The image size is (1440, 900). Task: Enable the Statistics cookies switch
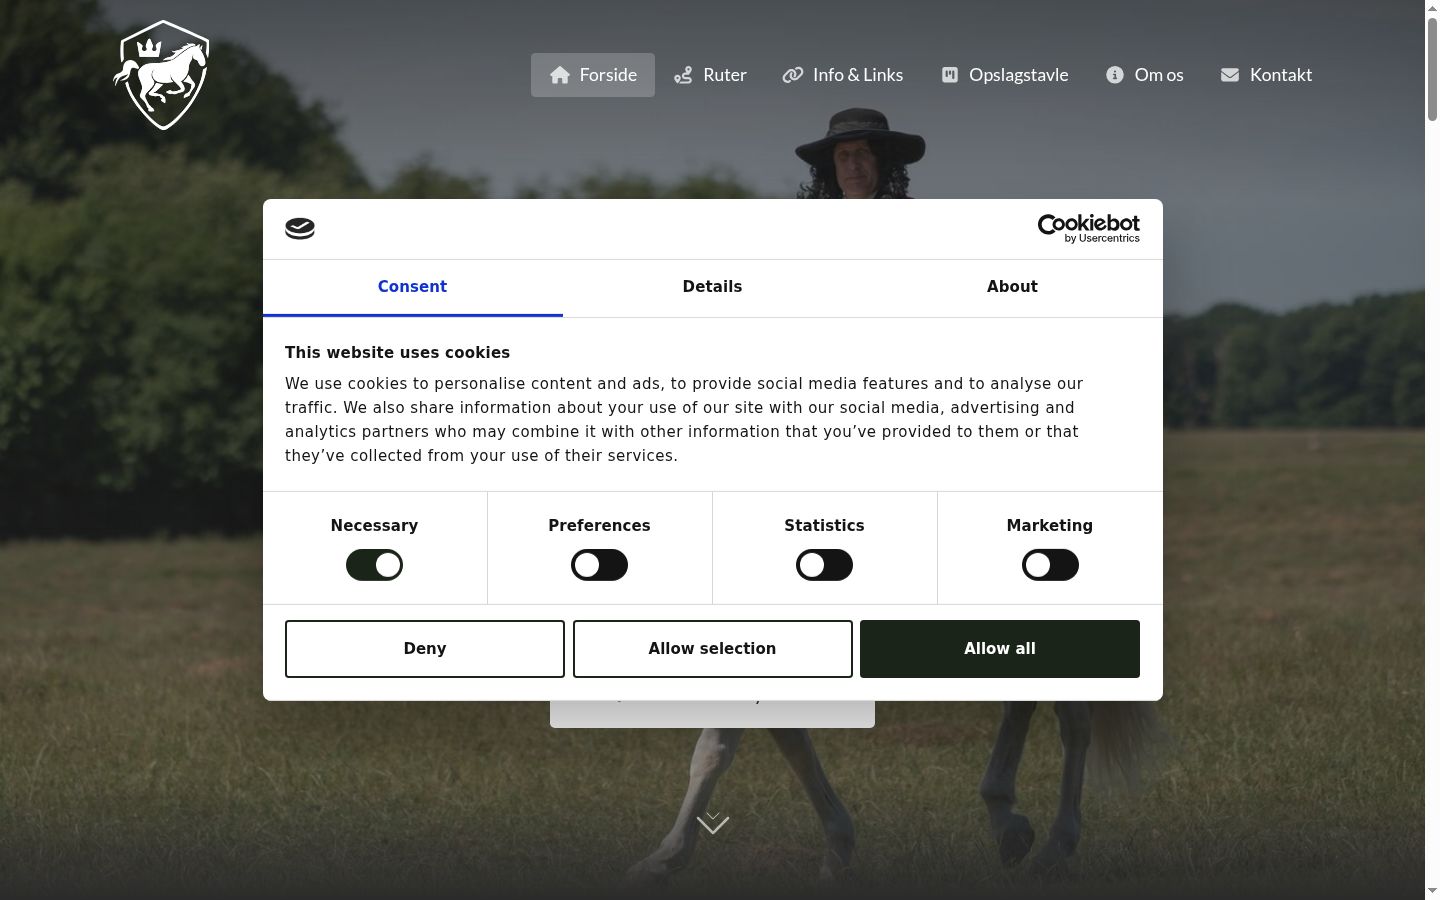[824, 565]
